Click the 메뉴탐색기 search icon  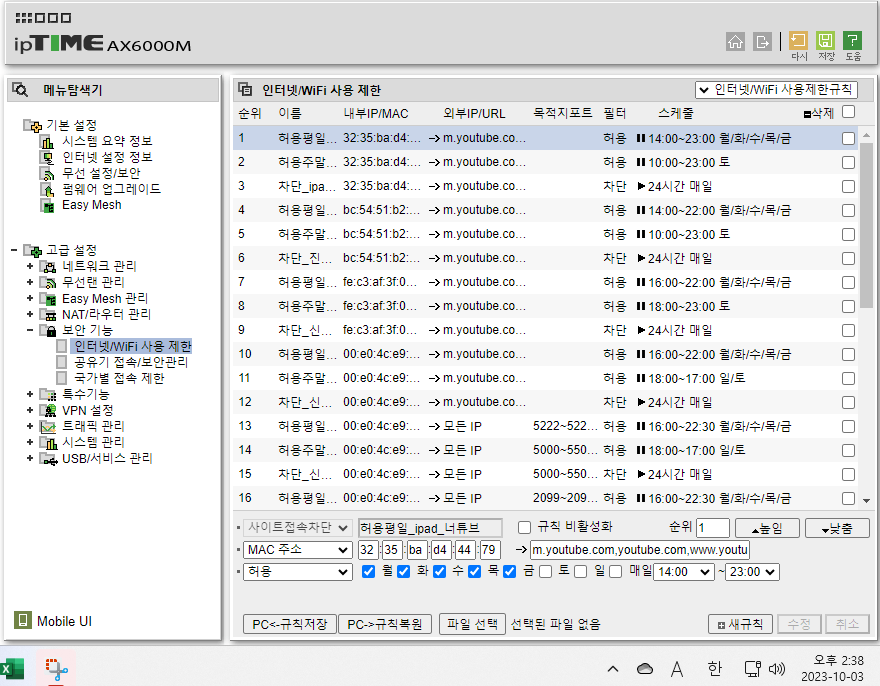pos(20,90)
